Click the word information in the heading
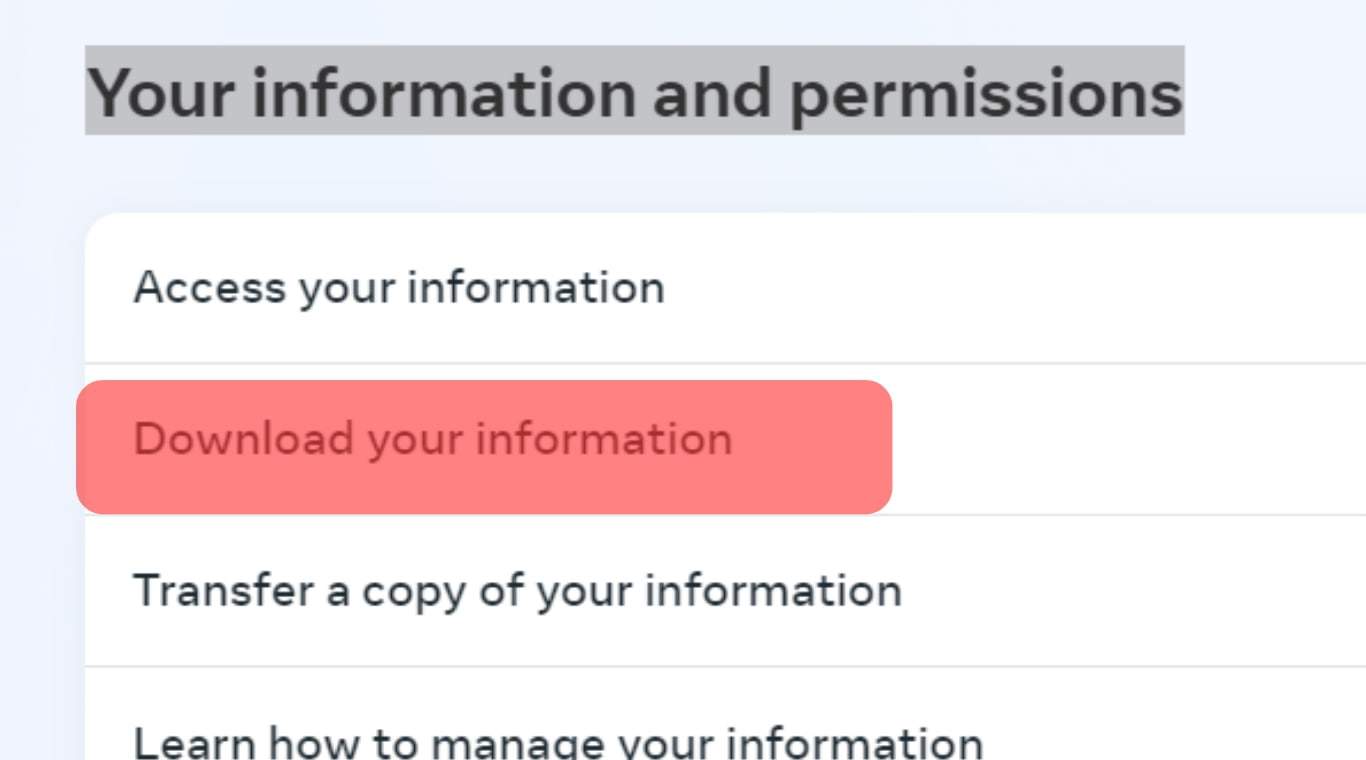Viewport: 1366px width, 760px height. point(444,93)
